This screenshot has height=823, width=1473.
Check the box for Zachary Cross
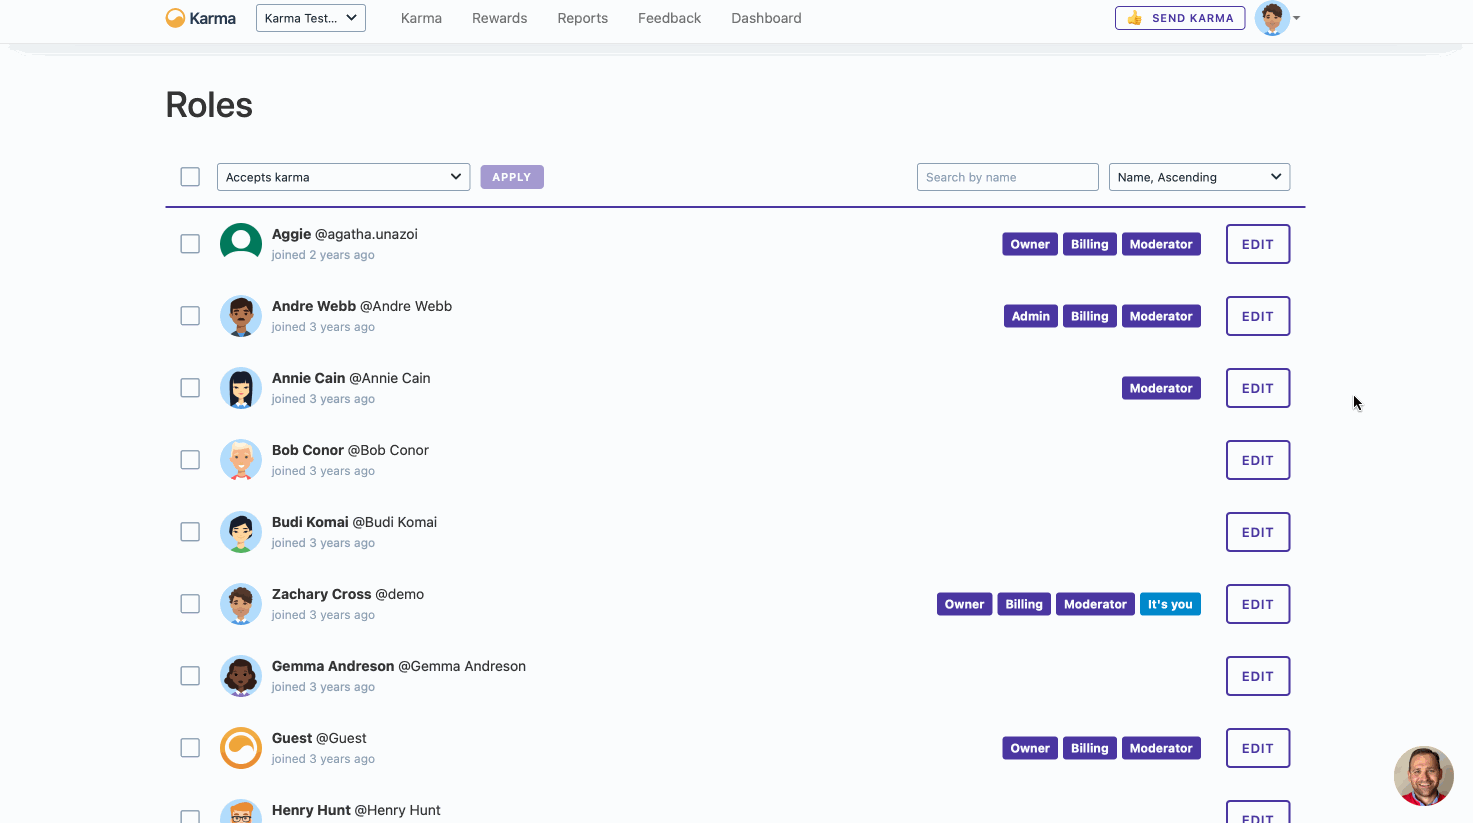[x=190, y=604]
